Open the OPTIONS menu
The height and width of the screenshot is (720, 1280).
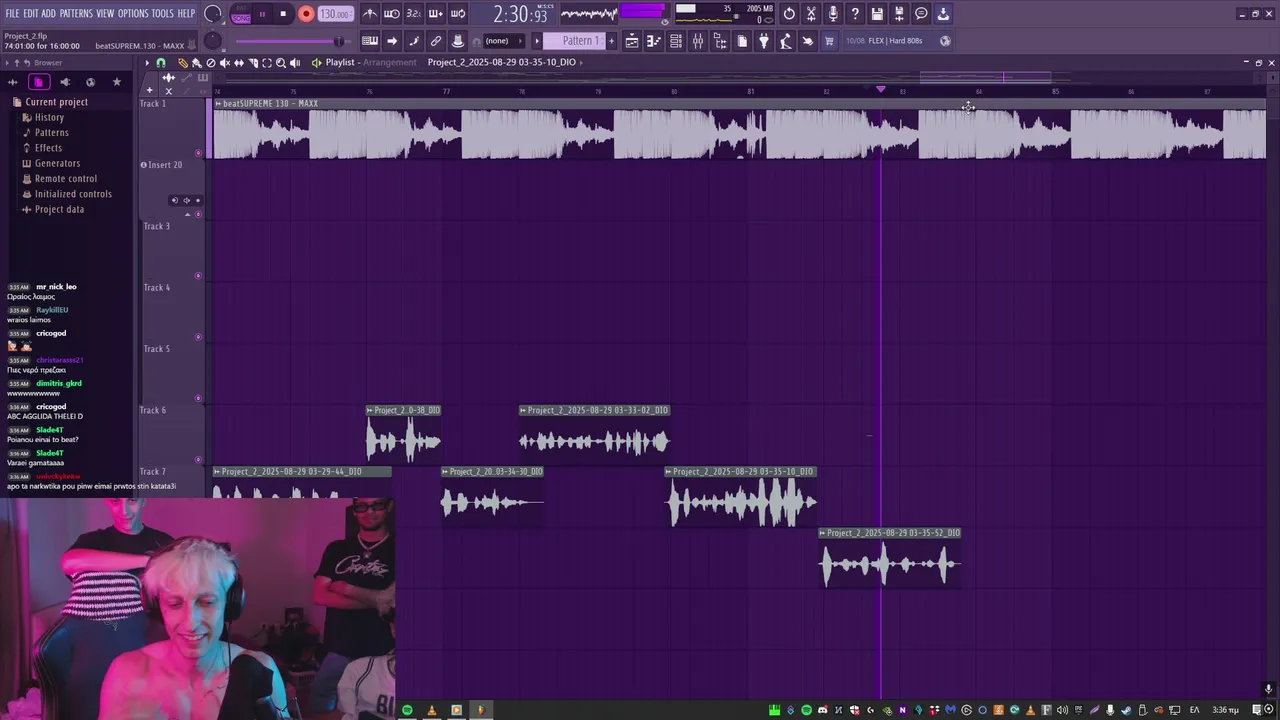click(x=133, y=13)
